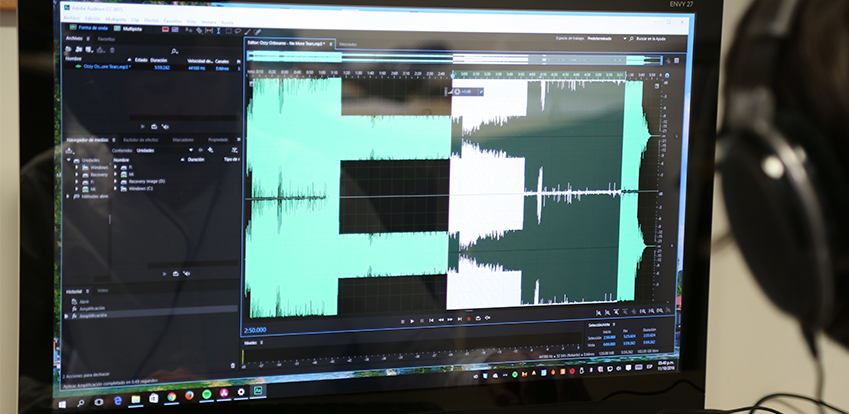Click the filter icon in media browser
Viewport: 849px width, 414px height.
point(234,150)
